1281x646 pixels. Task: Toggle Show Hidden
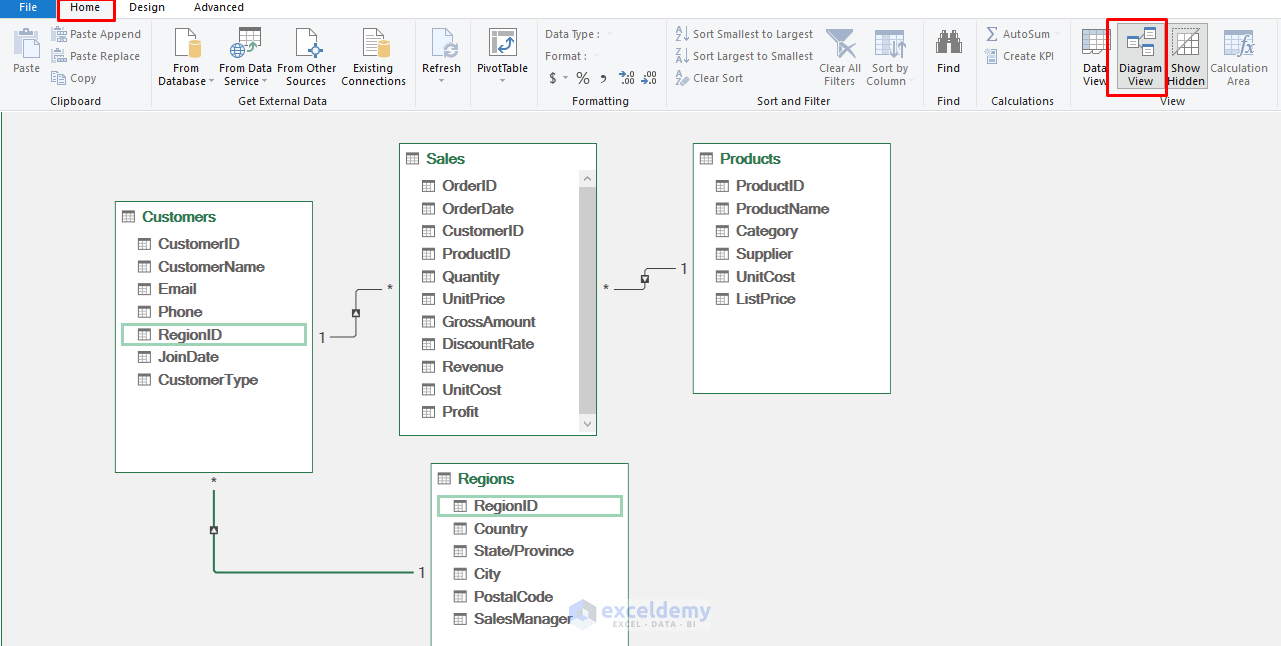point(1186,57)
